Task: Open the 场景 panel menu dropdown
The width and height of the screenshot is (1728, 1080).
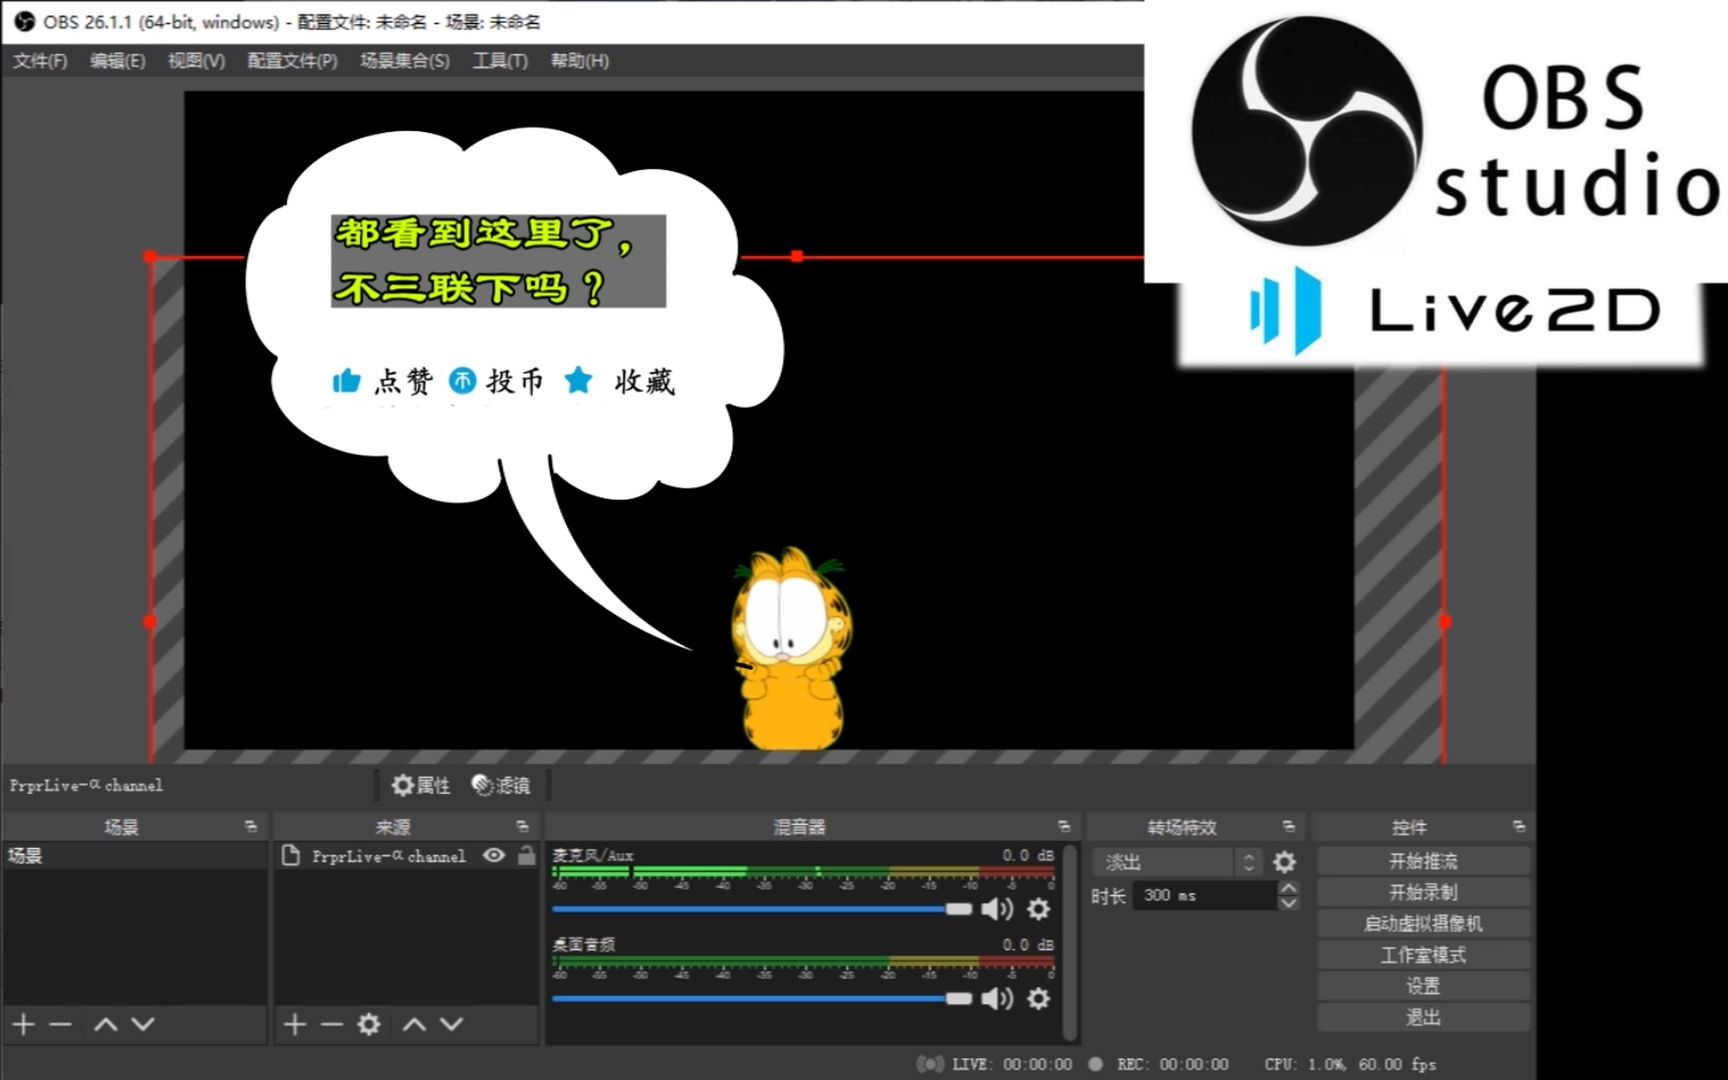Action: (249, 827)
